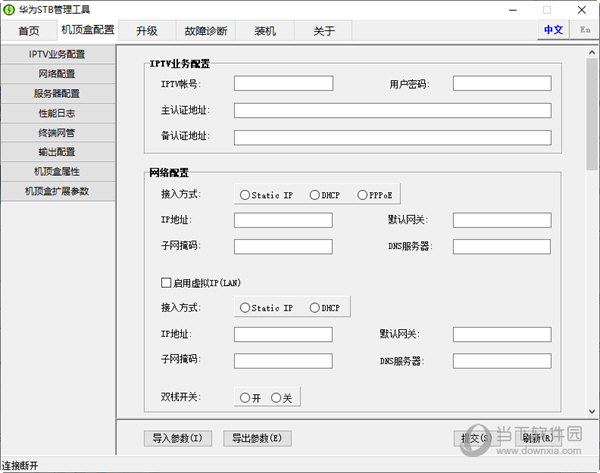Choose 终端网管 in the sidebar

58,132
